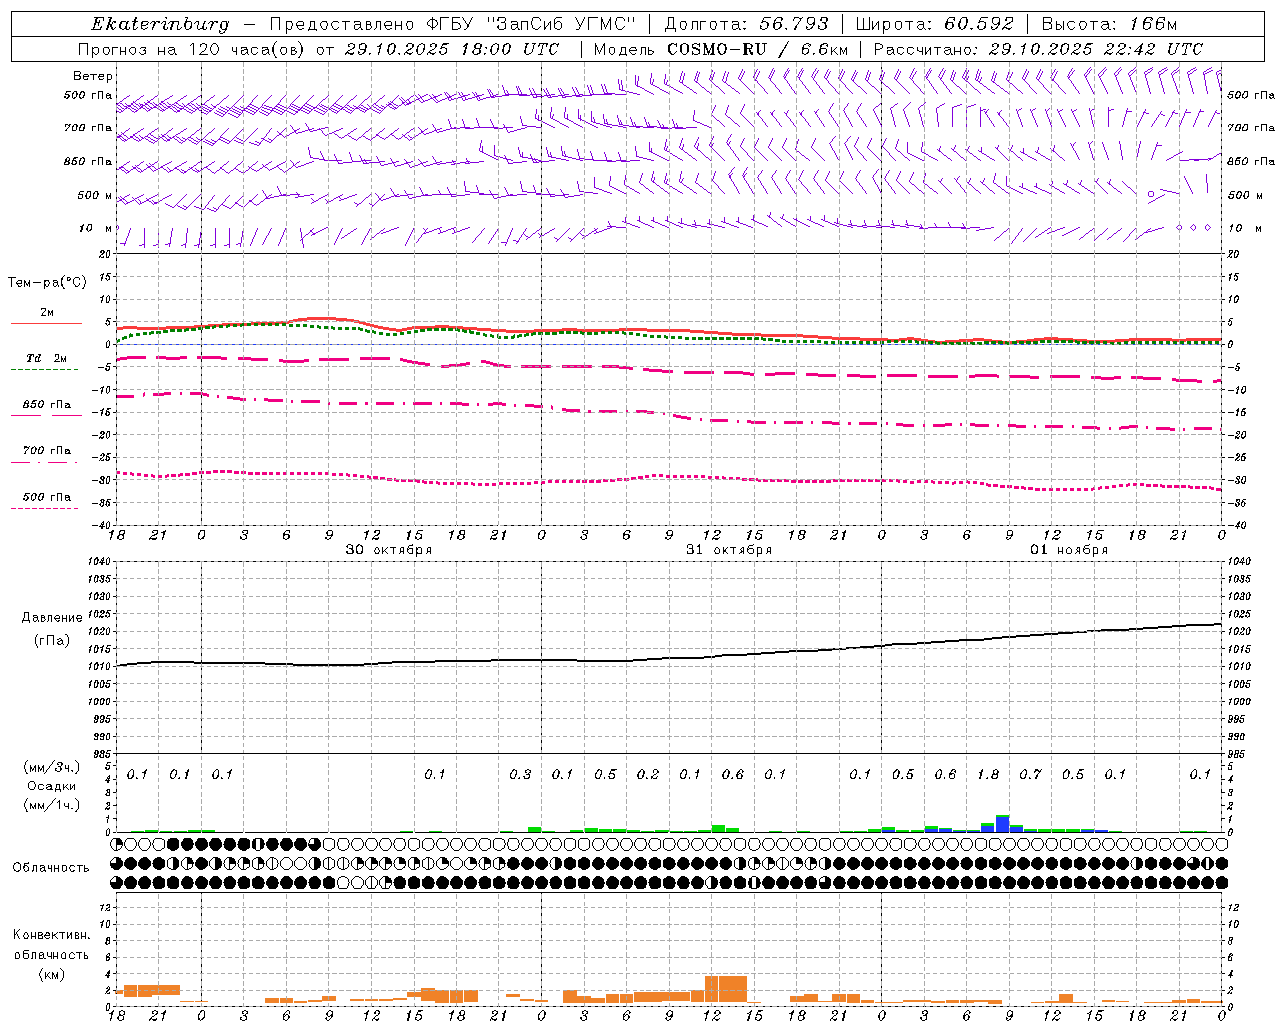This screenshot has width=1280, height=1024.
Task: Click the Осадки precipitation label
Action: click(x=51, y=786)
